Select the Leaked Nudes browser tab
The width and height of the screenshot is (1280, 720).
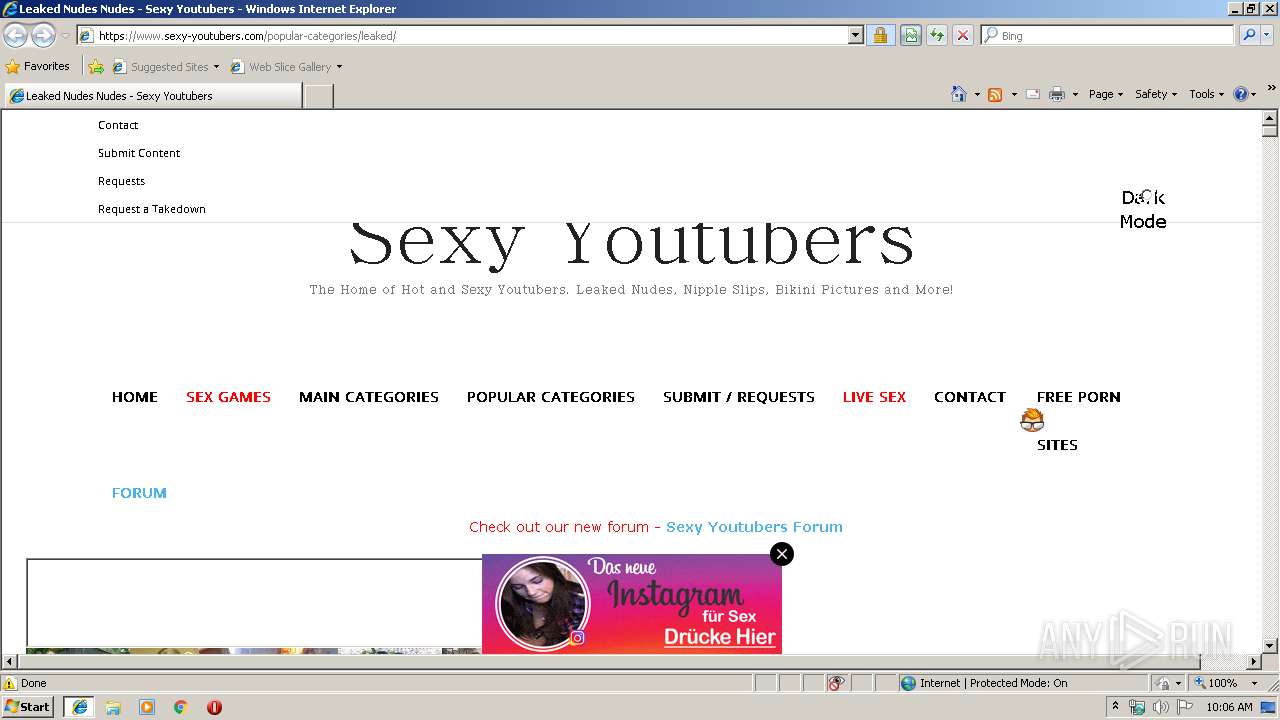click(x=152, y=96)
